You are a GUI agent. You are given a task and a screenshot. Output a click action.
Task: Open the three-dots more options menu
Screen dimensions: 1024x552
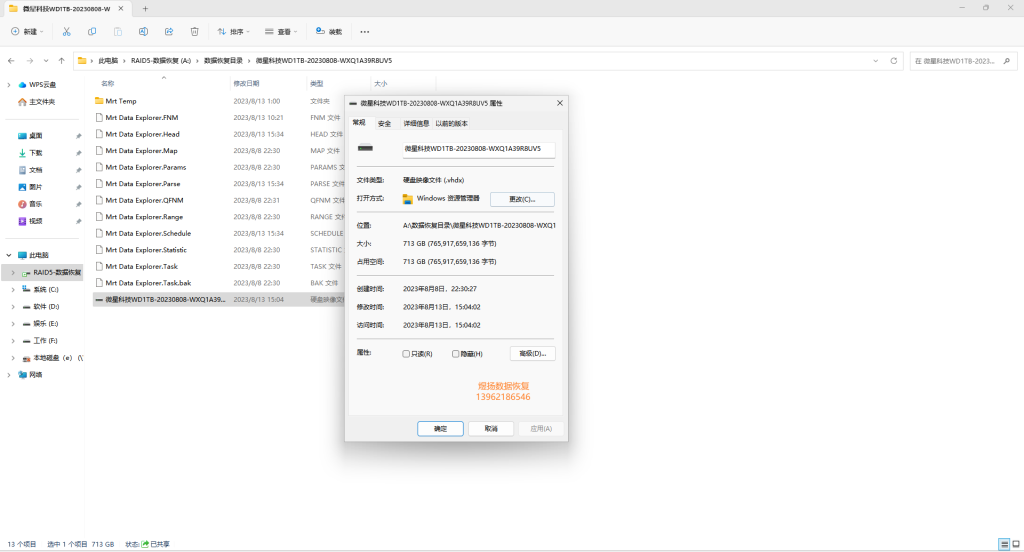point(364,31)
